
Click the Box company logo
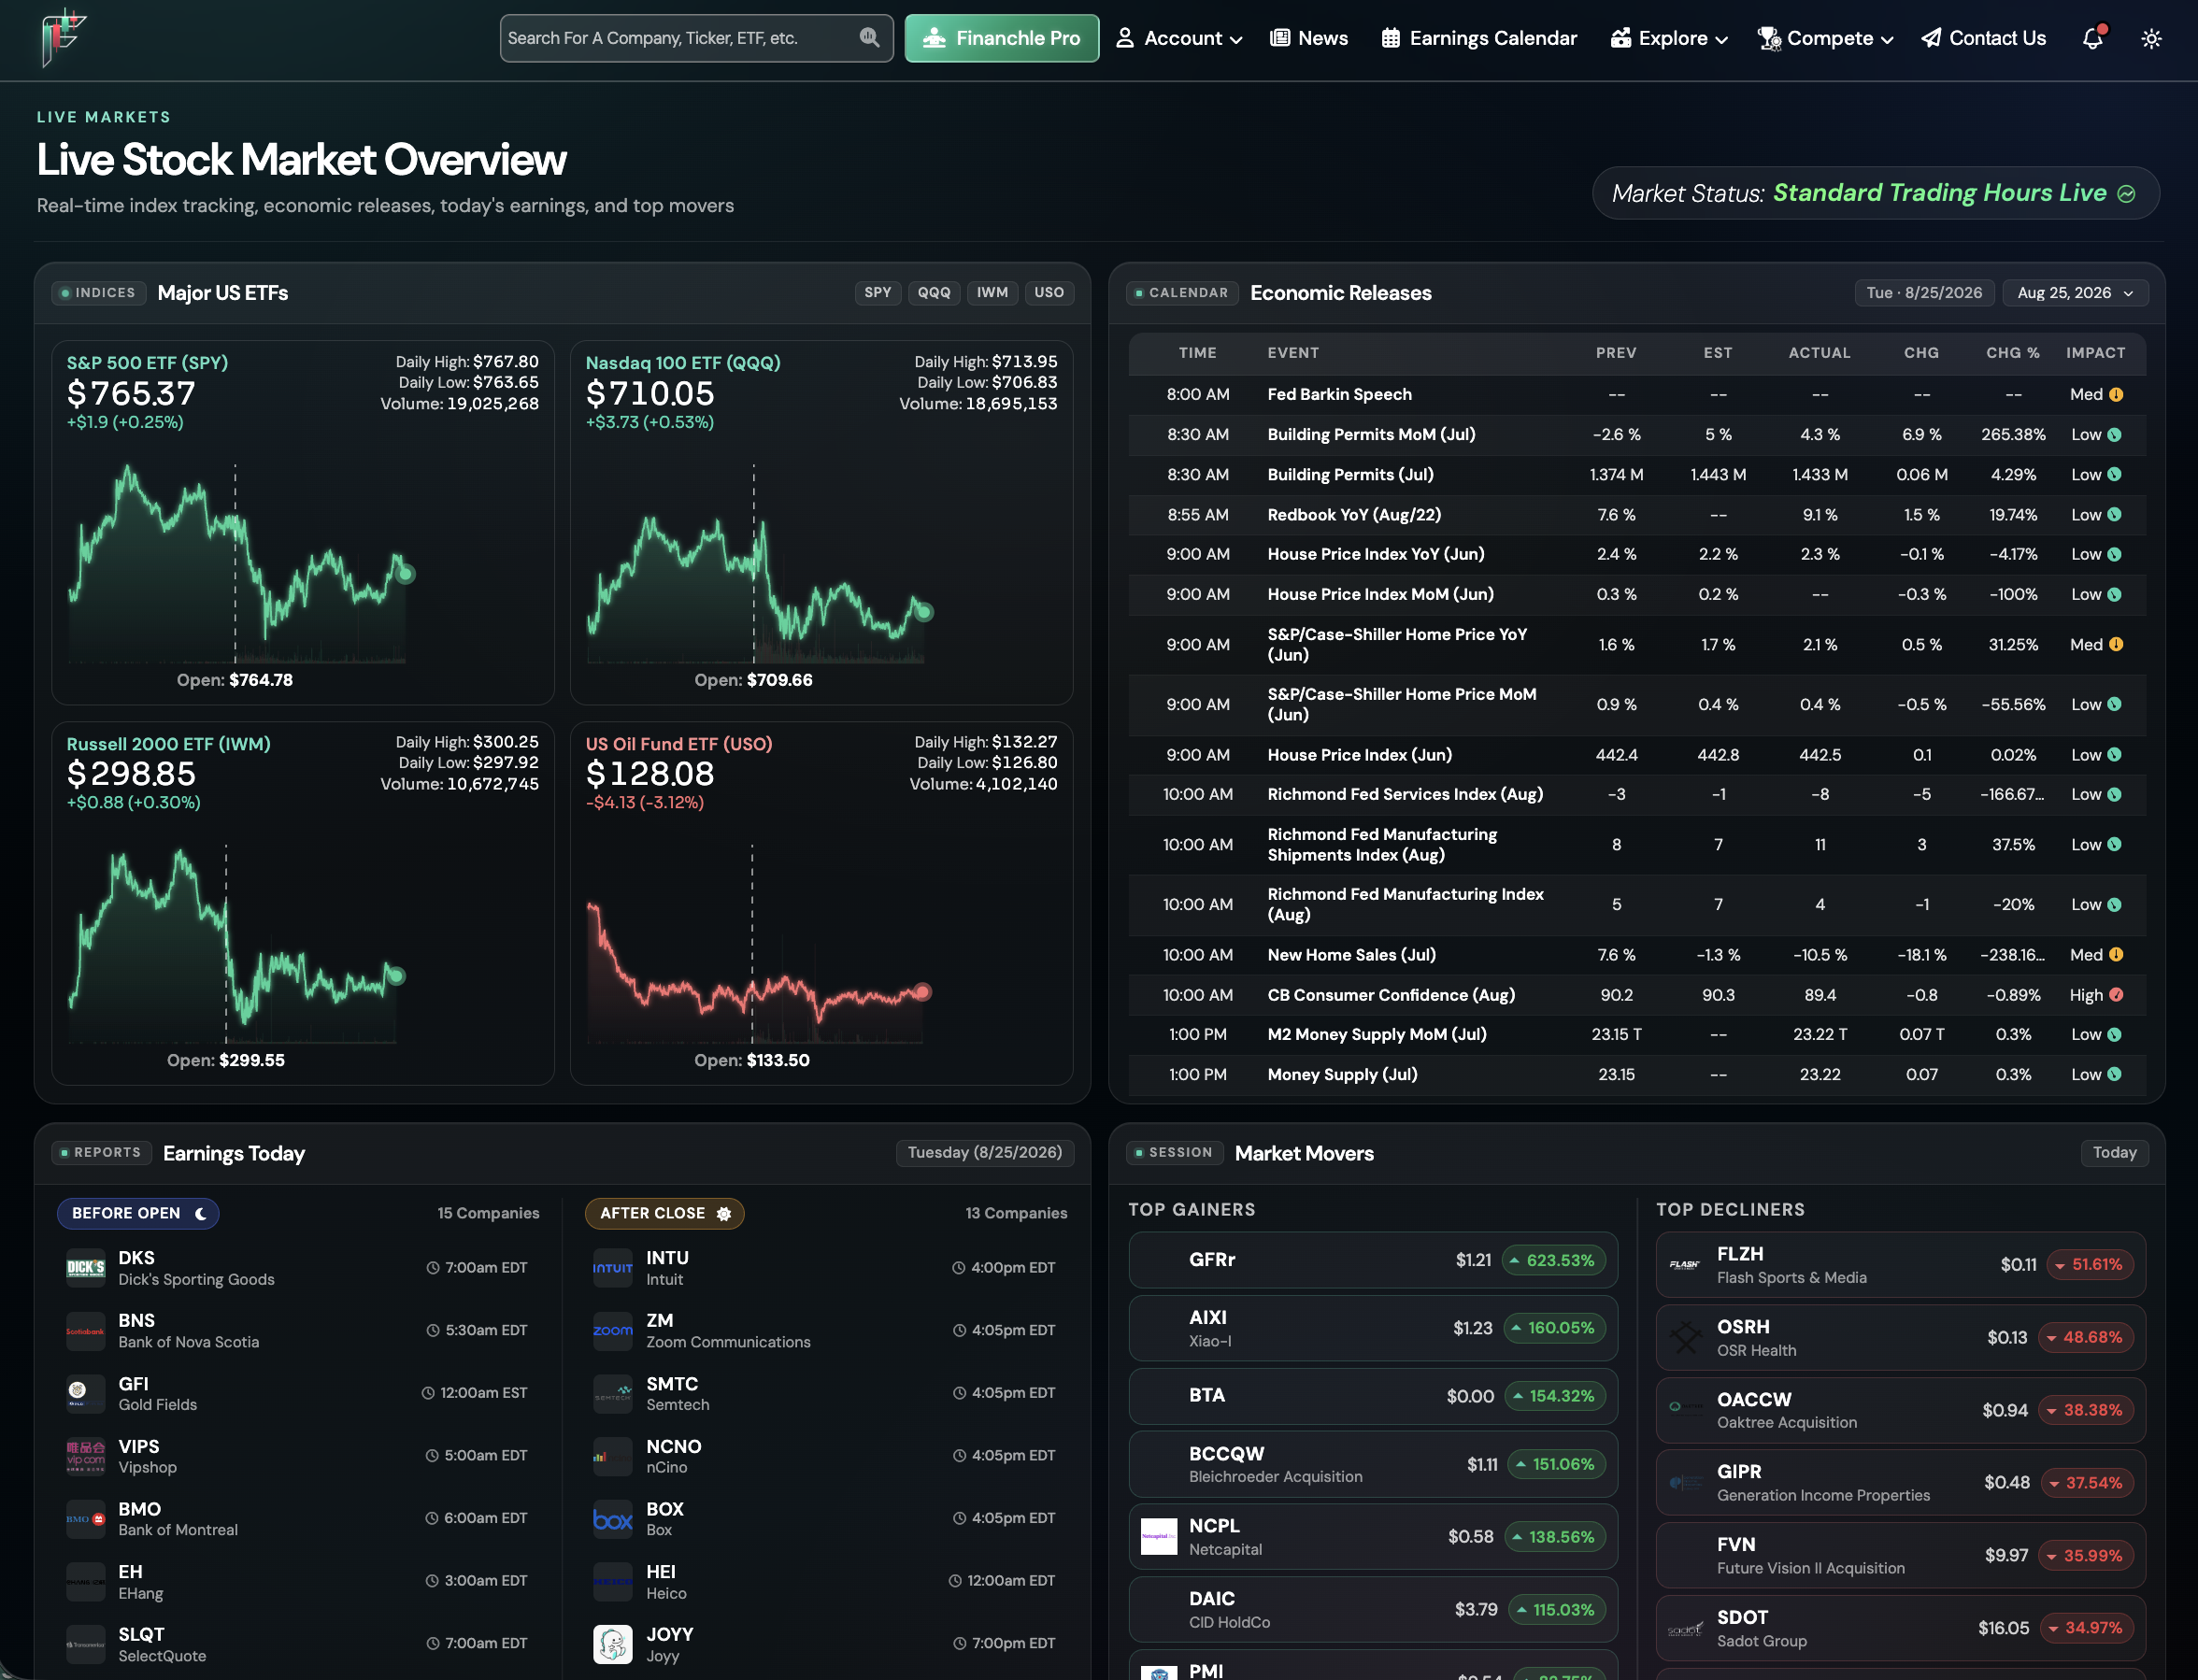[613, 1519]
